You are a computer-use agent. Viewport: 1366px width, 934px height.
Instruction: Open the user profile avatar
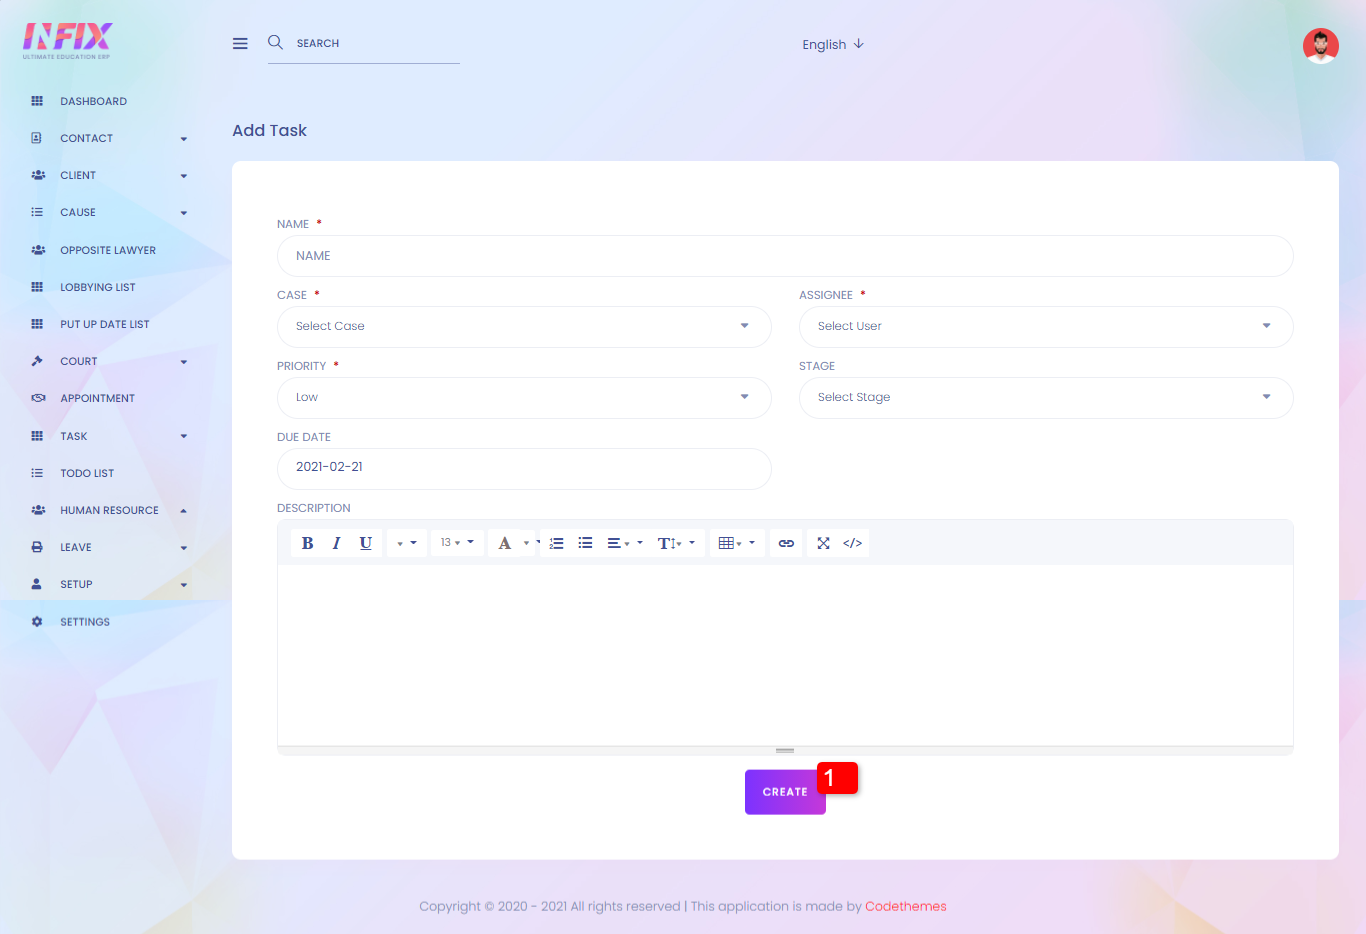(x=1320, y=45)
